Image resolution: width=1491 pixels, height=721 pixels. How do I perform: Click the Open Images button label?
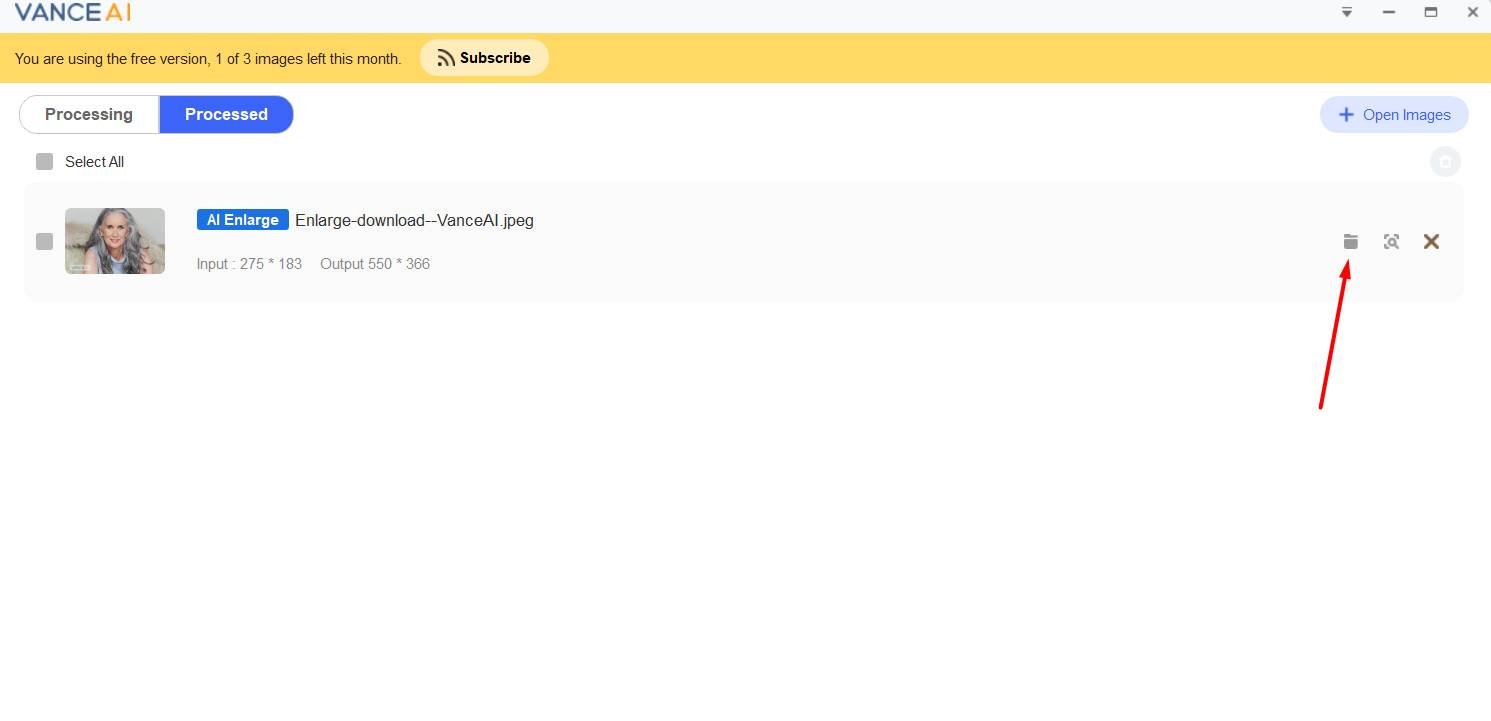tap(1406, 115)
